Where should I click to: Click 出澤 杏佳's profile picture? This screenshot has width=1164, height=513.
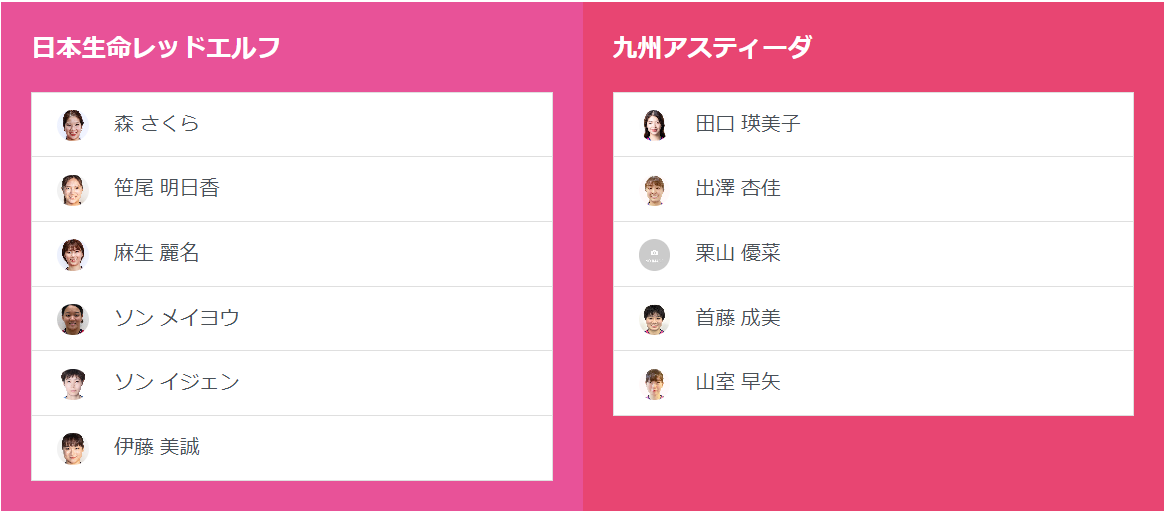(x=654, y=189)
